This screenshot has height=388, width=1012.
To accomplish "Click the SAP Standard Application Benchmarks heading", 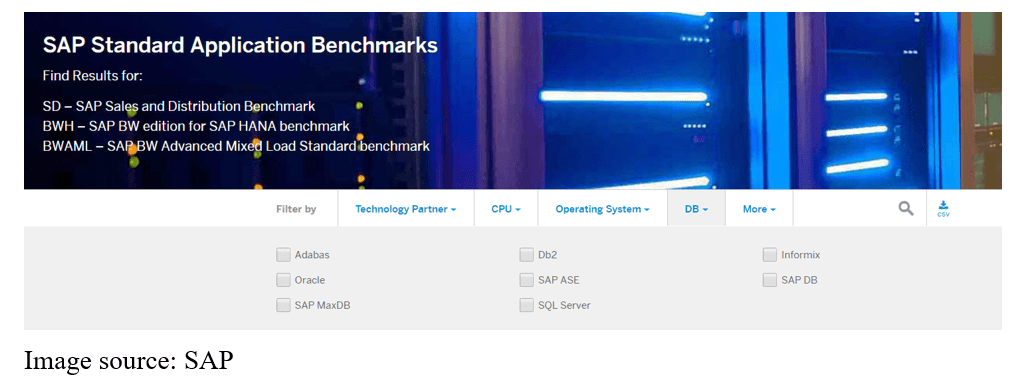I will tap(240, 45).
